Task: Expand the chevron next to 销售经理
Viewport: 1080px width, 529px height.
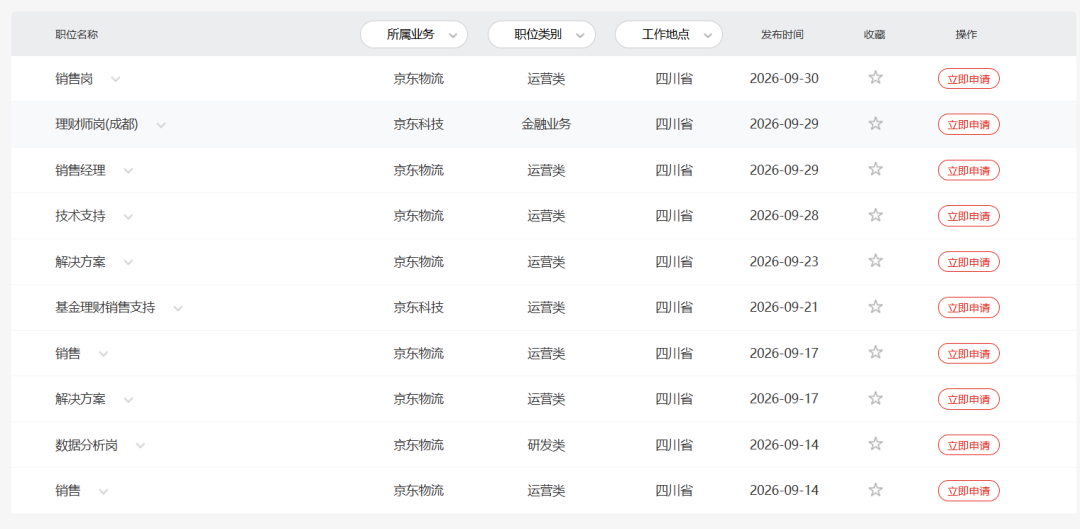Action: click(128, 171)
